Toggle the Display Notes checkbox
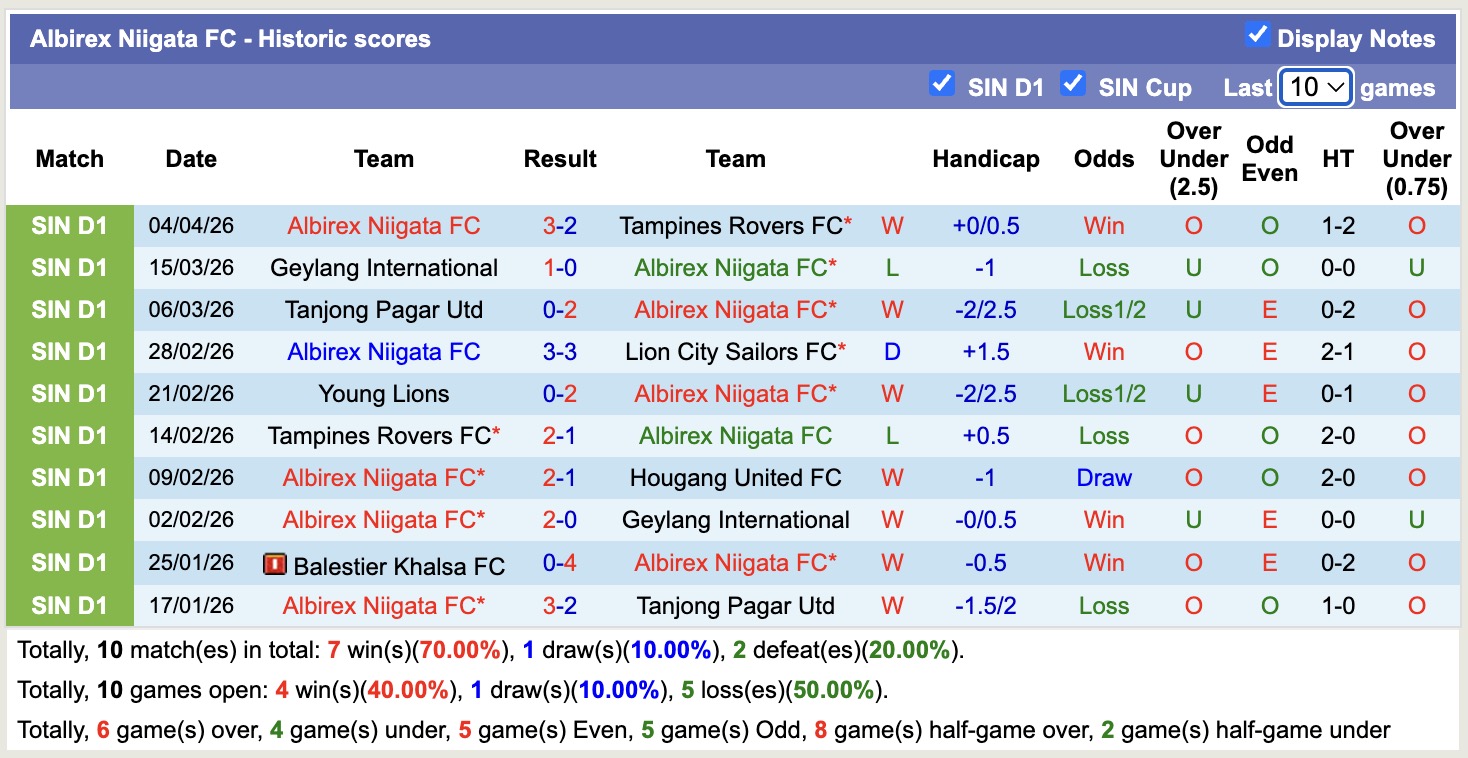The height and width of the screenshot is (758, 1468). pyautogui.click(x=1257, y=36)
